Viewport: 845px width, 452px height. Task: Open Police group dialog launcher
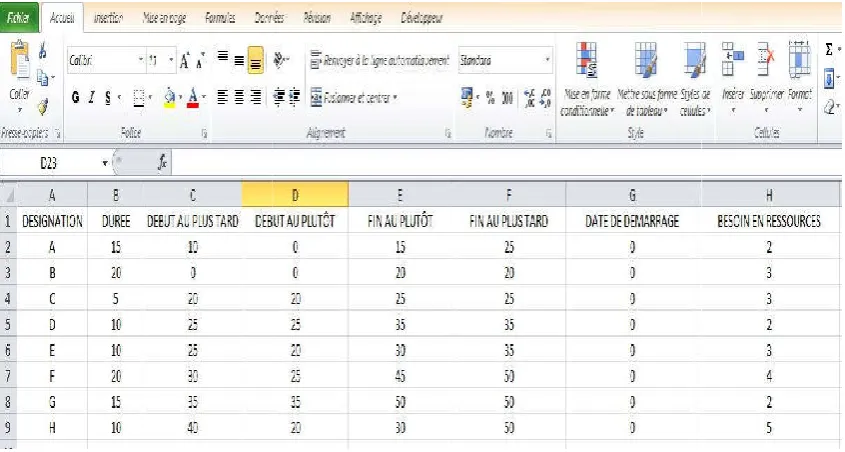click(x=204, y=134)
